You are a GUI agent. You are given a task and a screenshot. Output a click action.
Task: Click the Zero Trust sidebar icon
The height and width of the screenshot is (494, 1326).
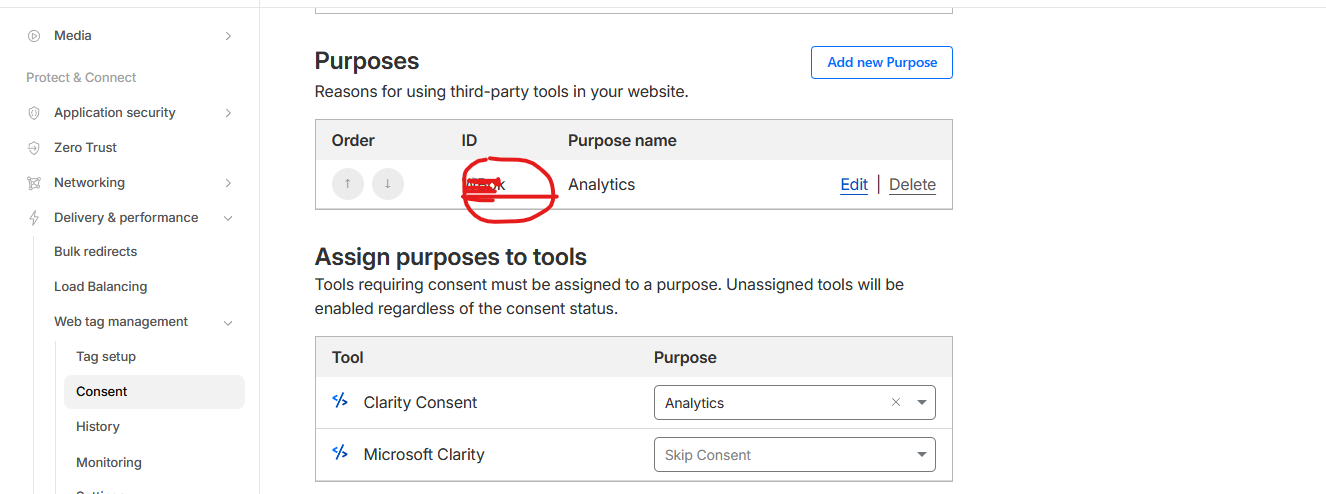[34, 148]
